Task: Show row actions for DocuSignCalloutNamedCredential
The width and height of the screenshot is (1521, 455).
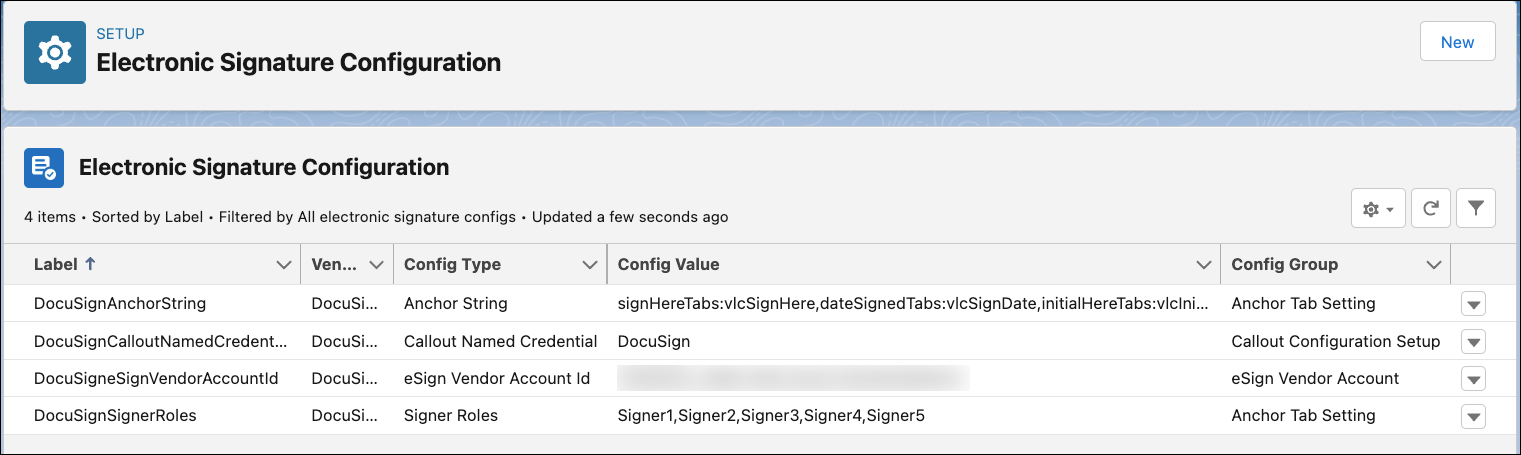Action: tap(1473, 342)
